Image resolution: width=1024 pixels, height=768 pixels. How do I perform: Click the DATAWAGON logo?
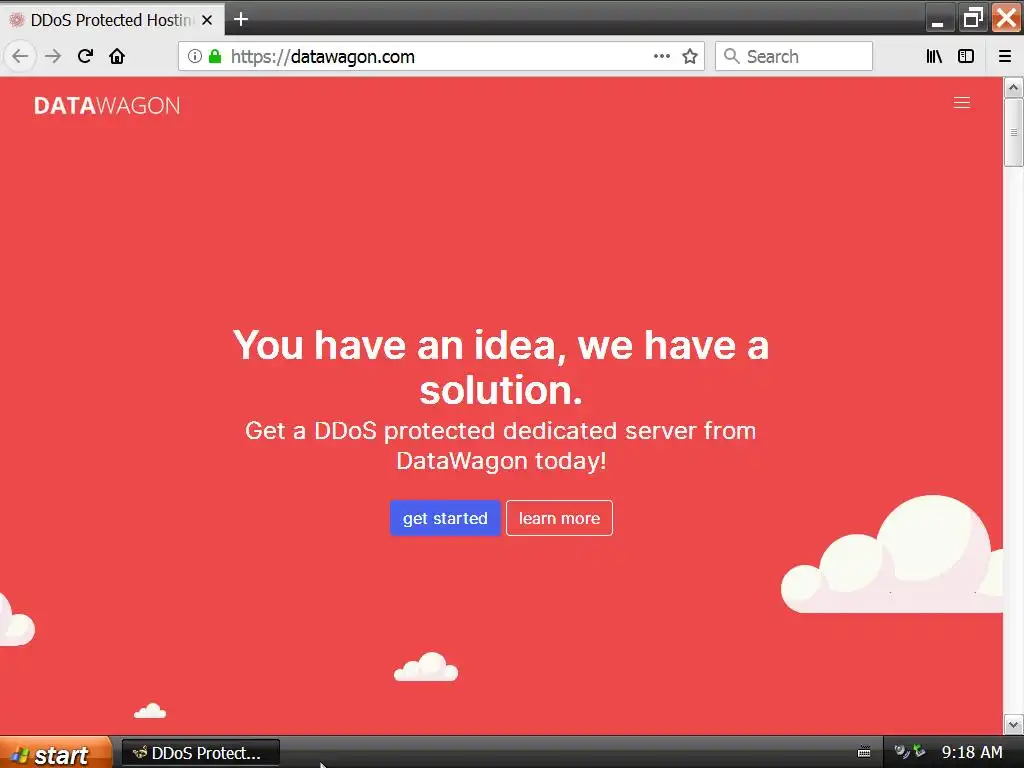[107, 106]
